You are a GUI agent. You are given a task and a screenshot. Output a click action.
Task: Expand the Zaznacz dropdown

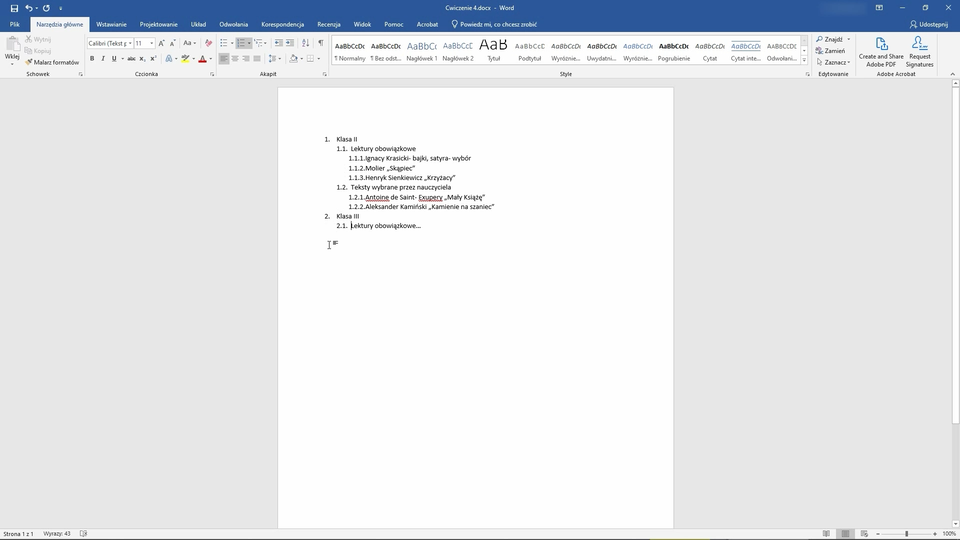tap(836, 62)
